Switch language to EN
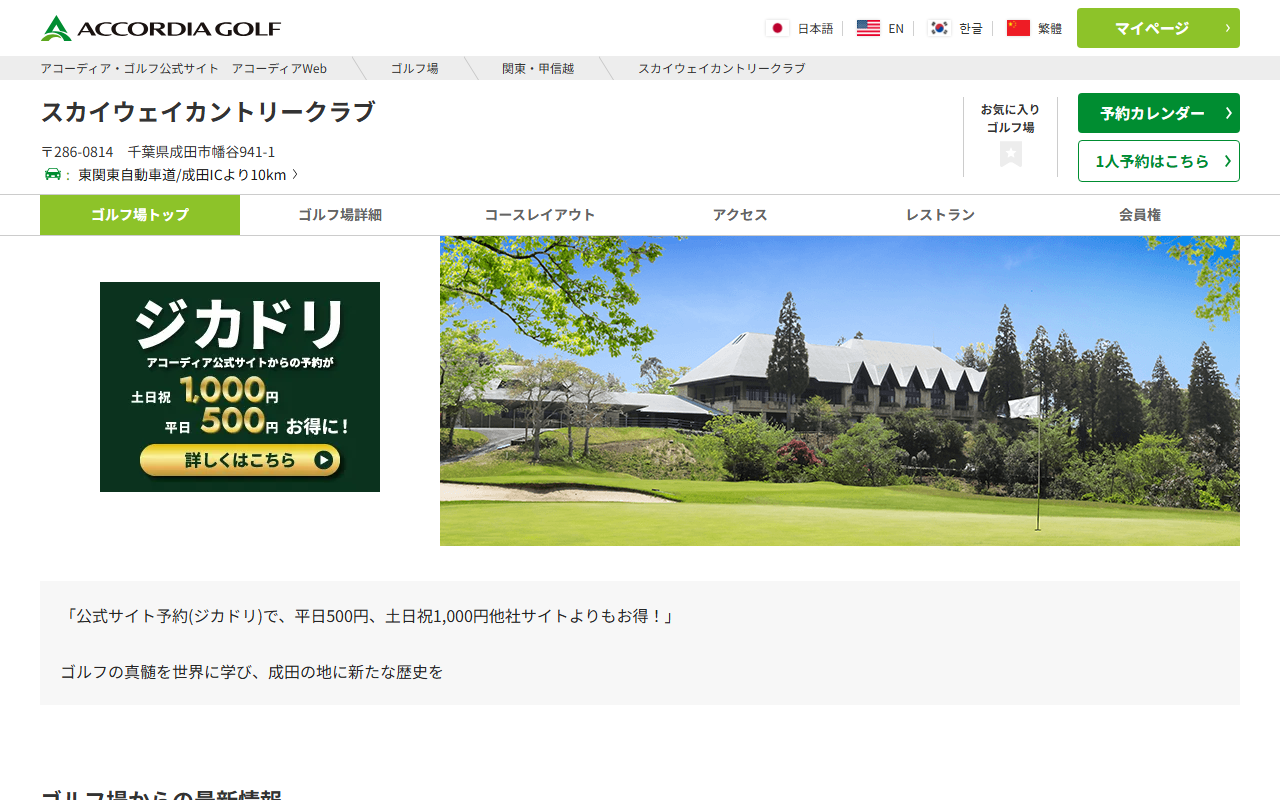Image resolution: width=1280 pixels, height=800 pixels. click(896, 28)
